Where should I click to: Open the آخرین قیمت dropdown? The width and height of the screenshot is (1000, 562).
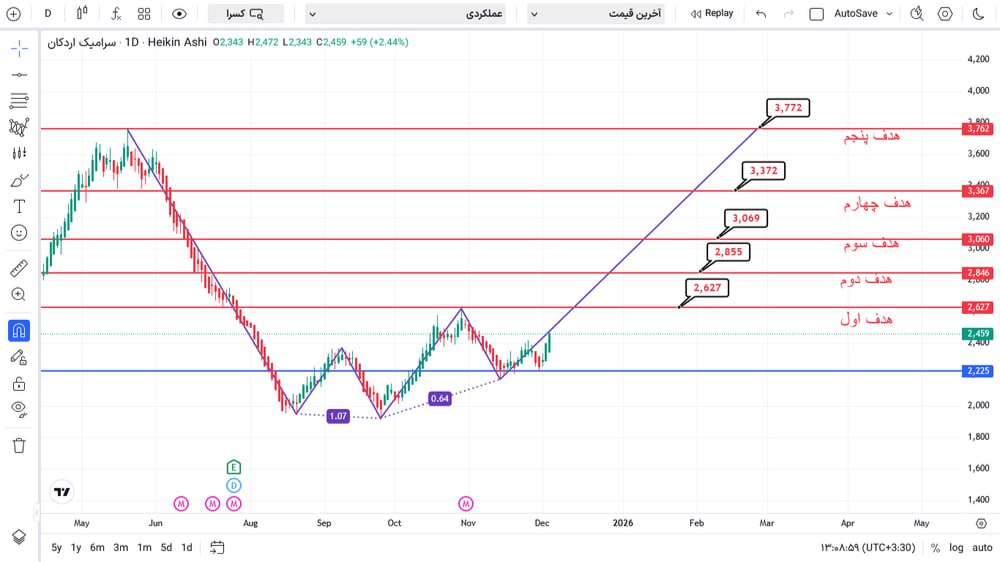(600, 14)
